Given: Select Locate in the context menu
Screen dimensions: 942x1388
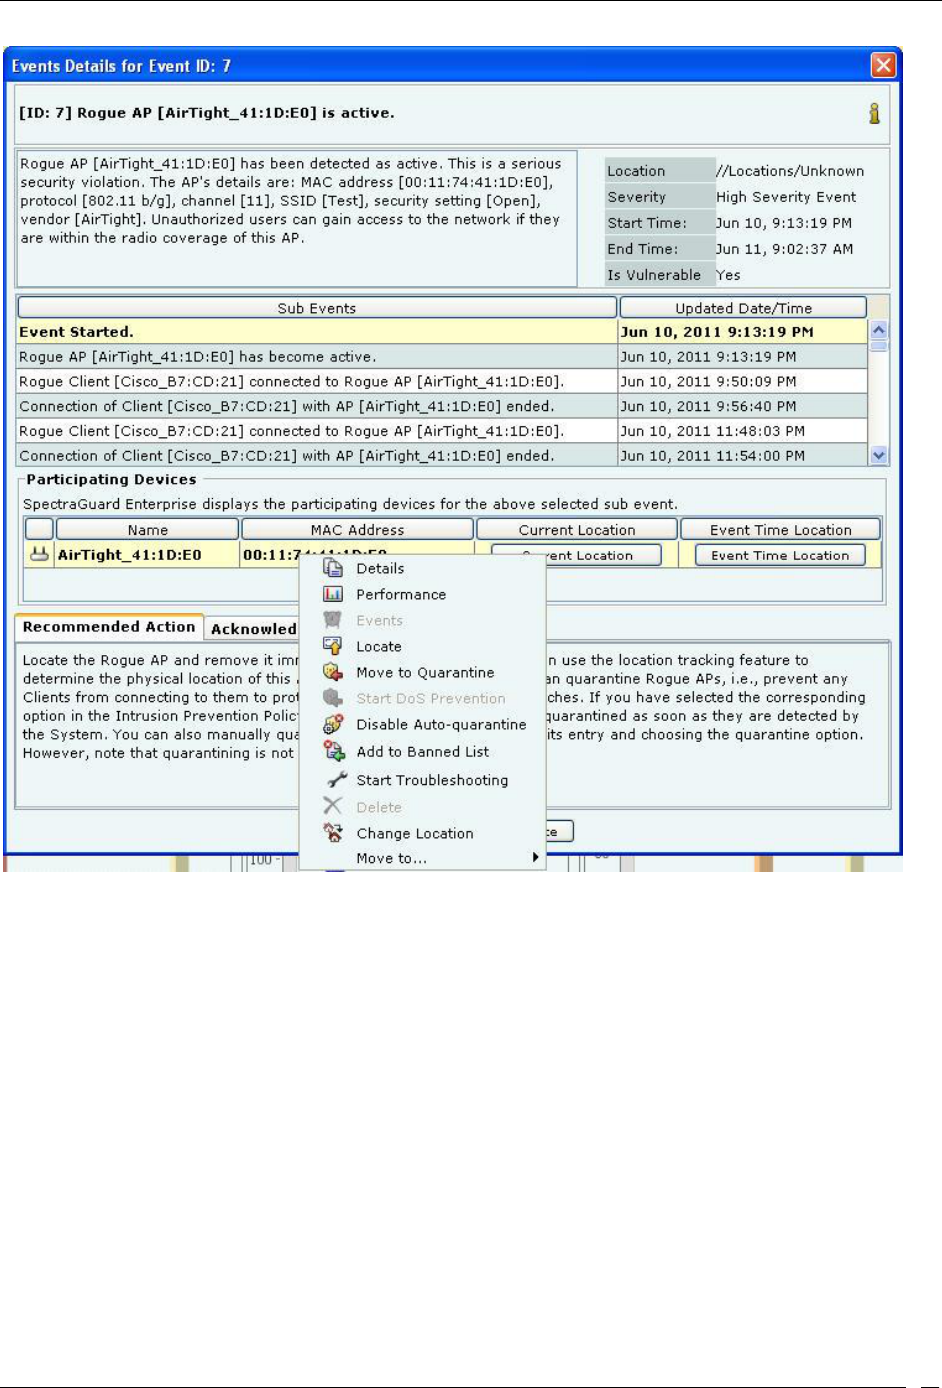Looking at the screenshot, I should click(x=379, y=646).
